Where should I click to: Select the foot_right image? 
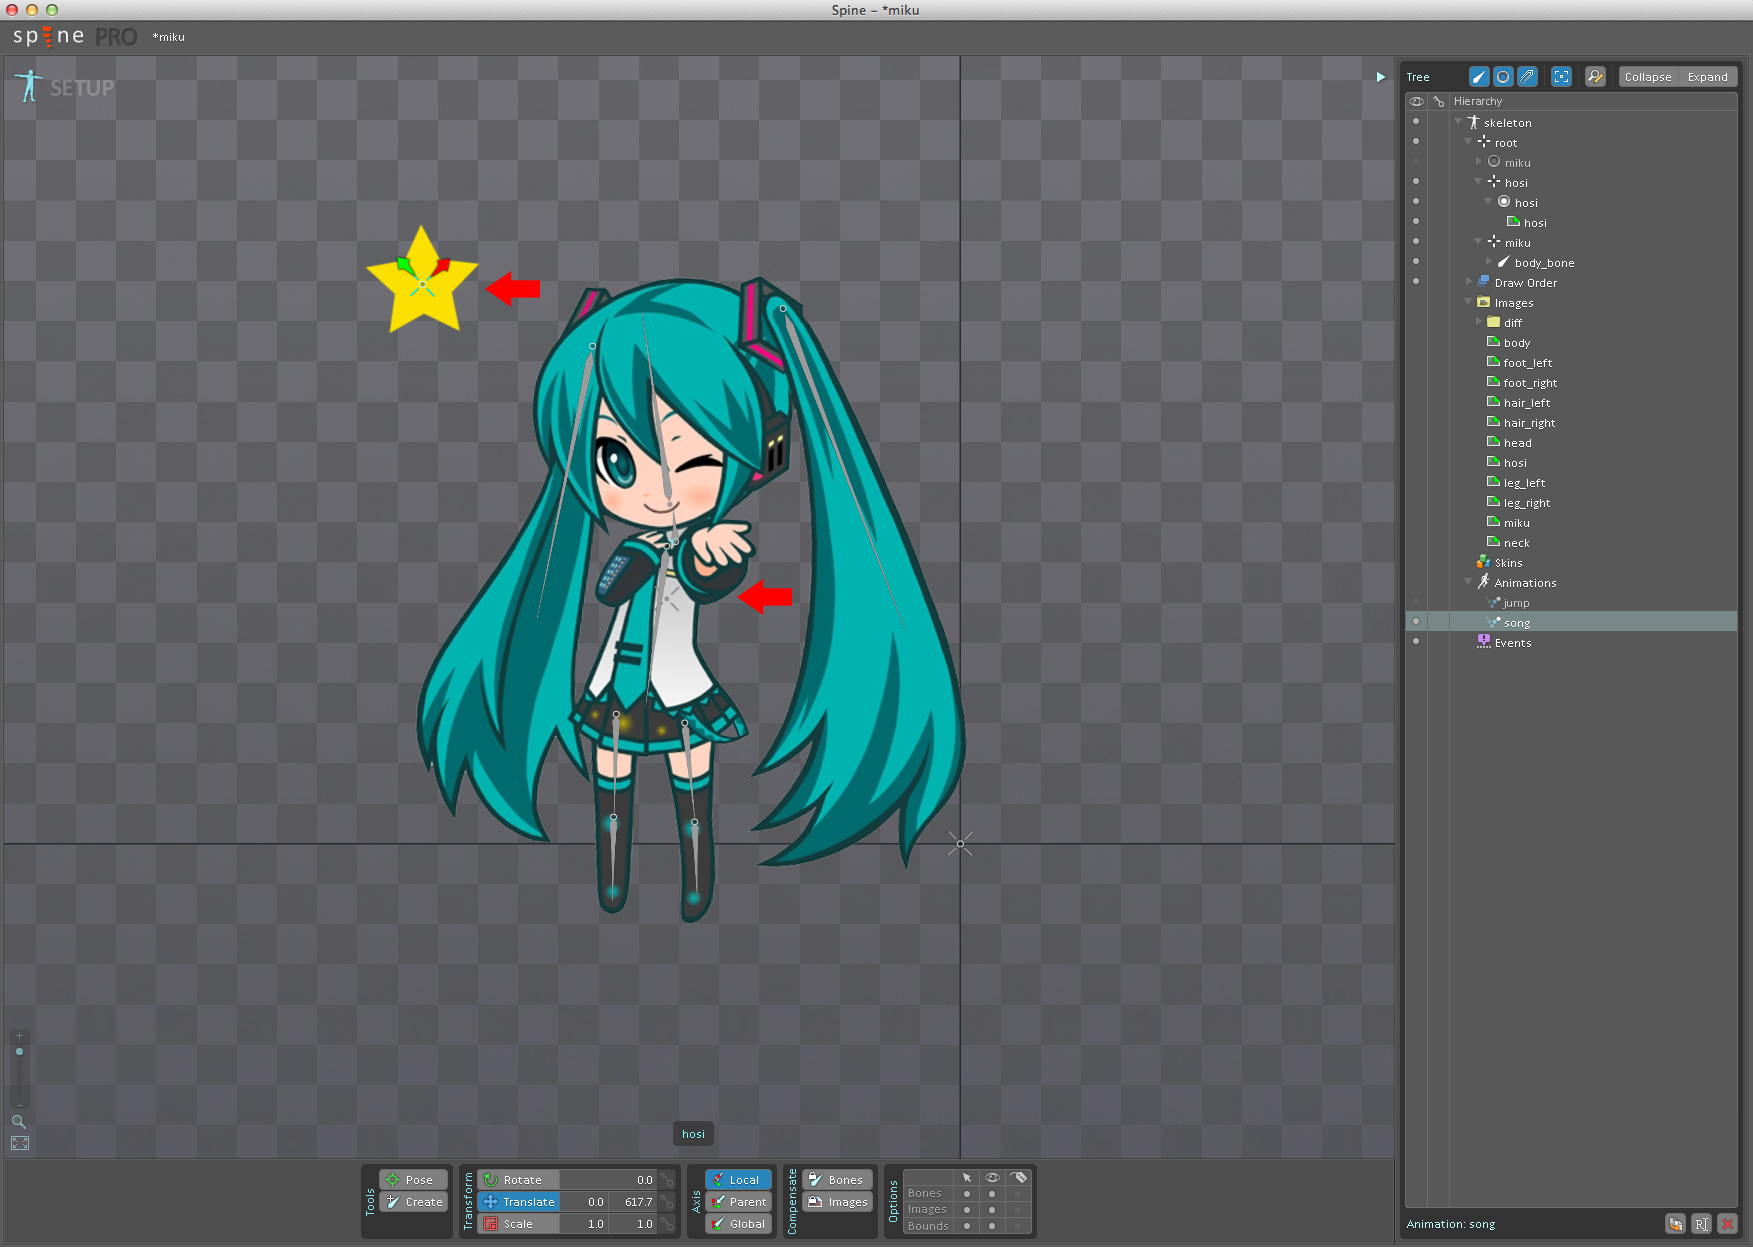coord(1530,383)
